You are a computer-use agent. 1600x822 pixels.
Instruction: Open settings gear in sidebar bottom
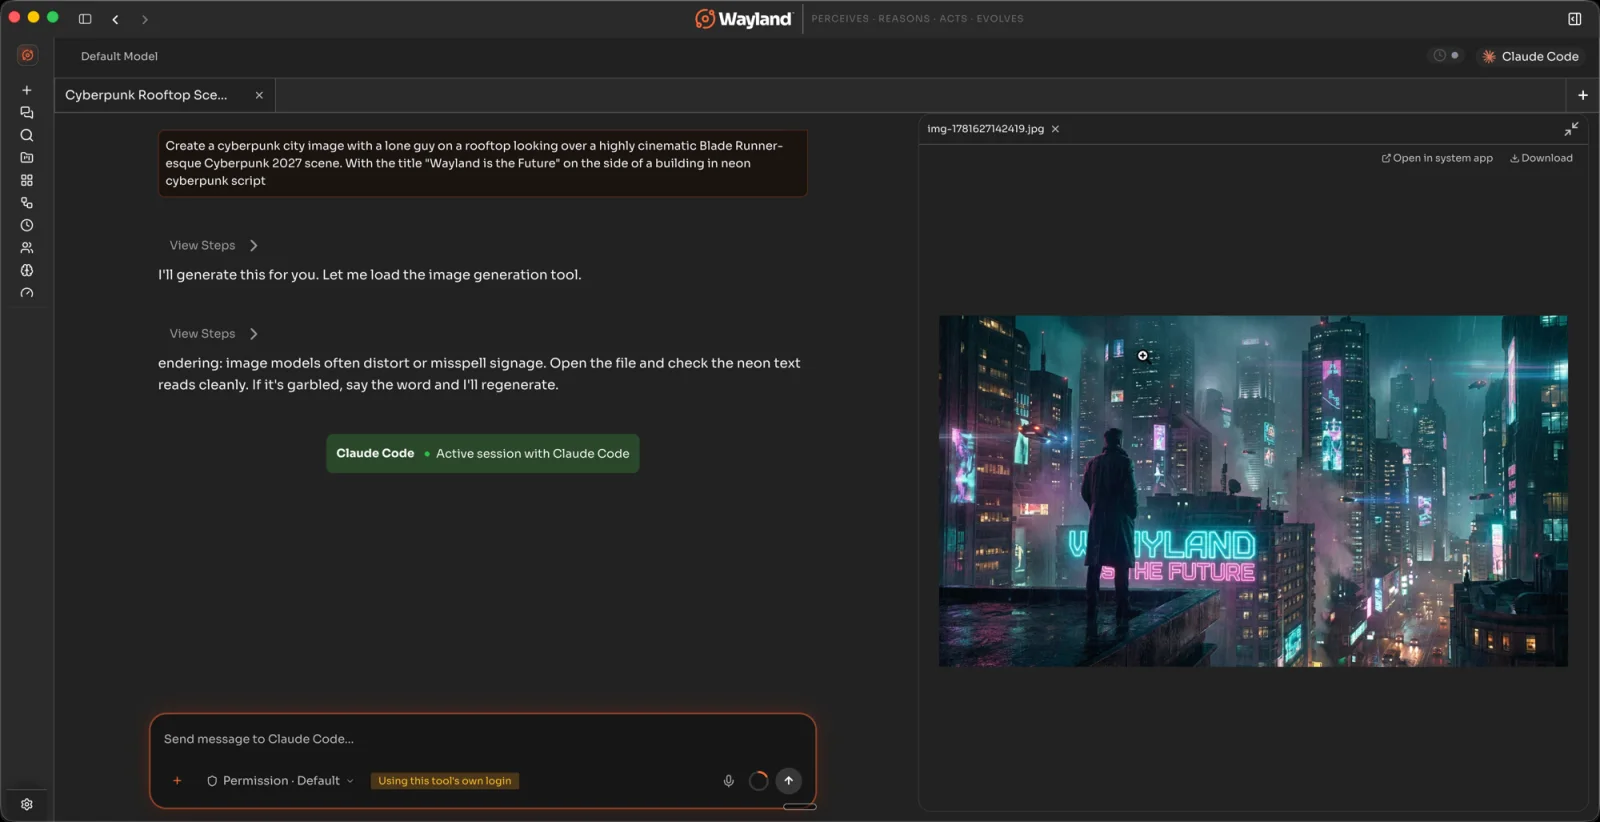pos(27,804)
